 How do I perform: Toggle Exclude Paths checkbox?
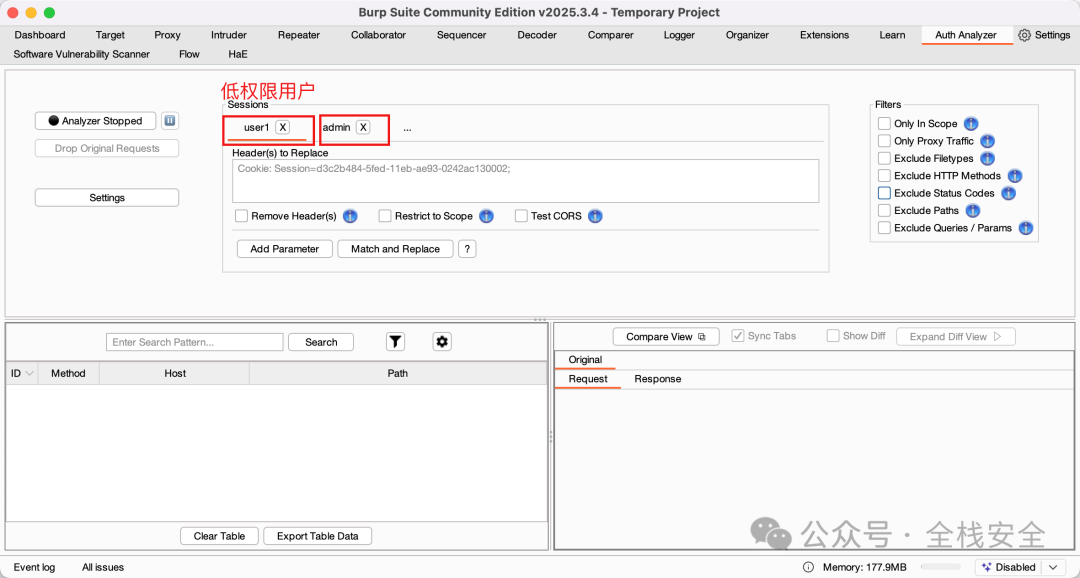(884, 211)
